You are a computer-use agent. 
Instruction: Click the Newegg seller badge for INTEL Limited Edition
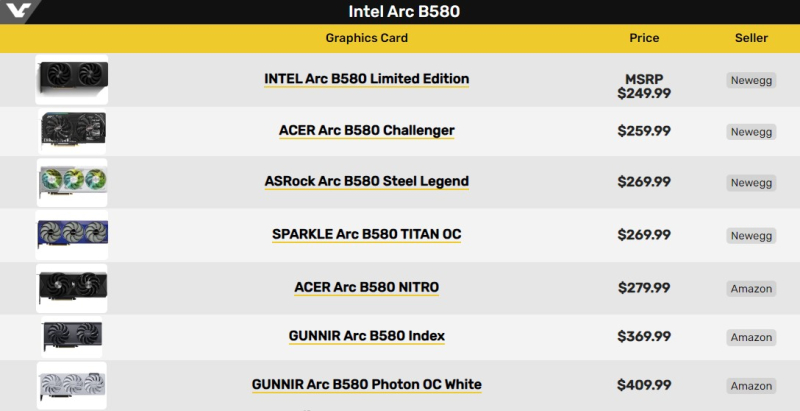751,80
